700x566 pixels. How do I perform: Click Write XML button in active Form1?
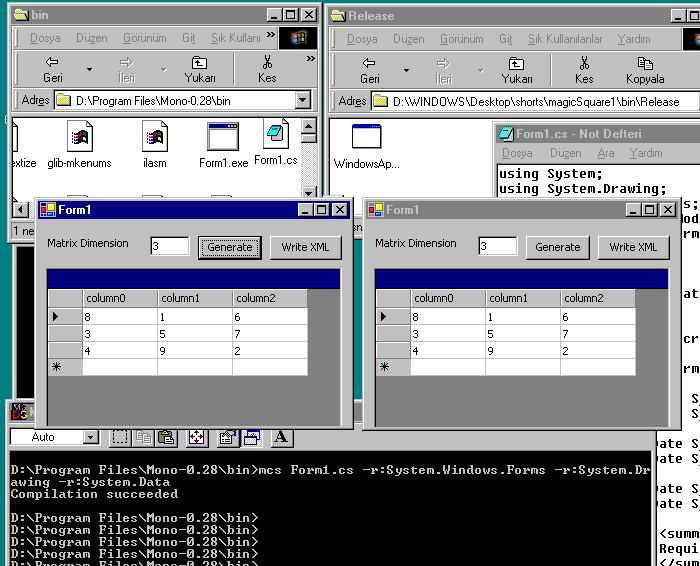pos(306,247)
